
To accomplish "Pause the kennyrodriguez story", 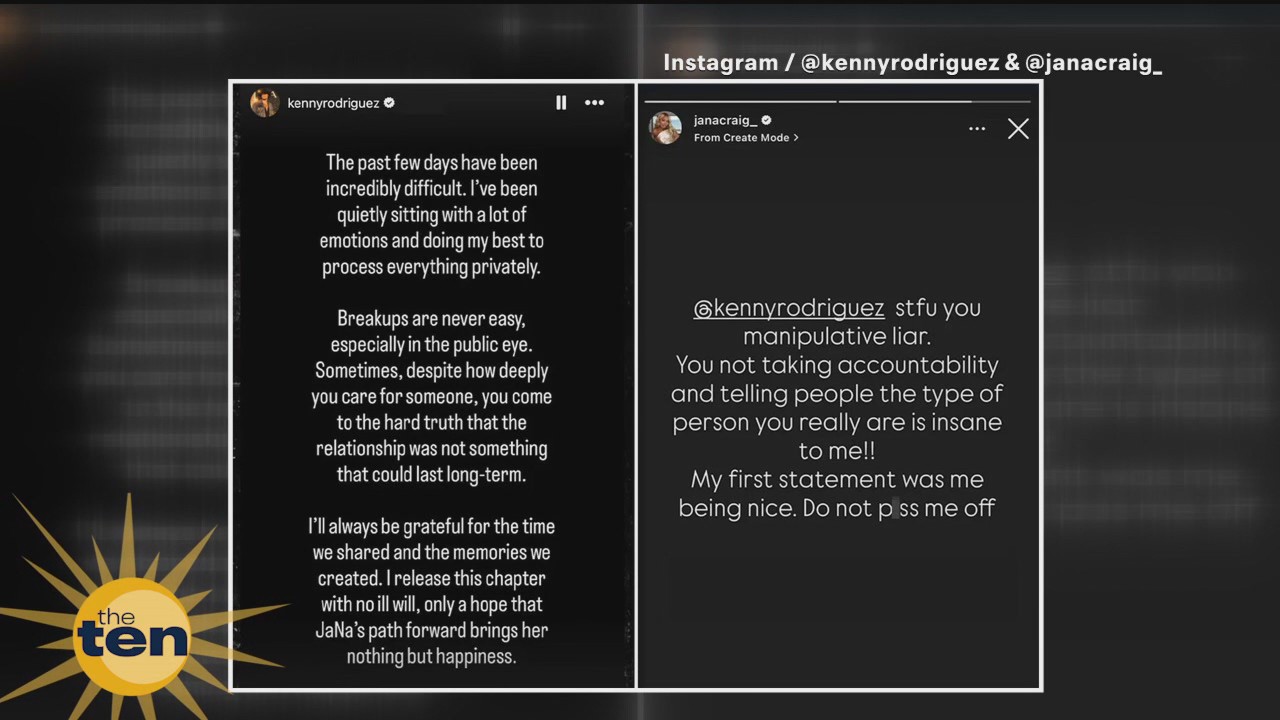I will (561, 103).
